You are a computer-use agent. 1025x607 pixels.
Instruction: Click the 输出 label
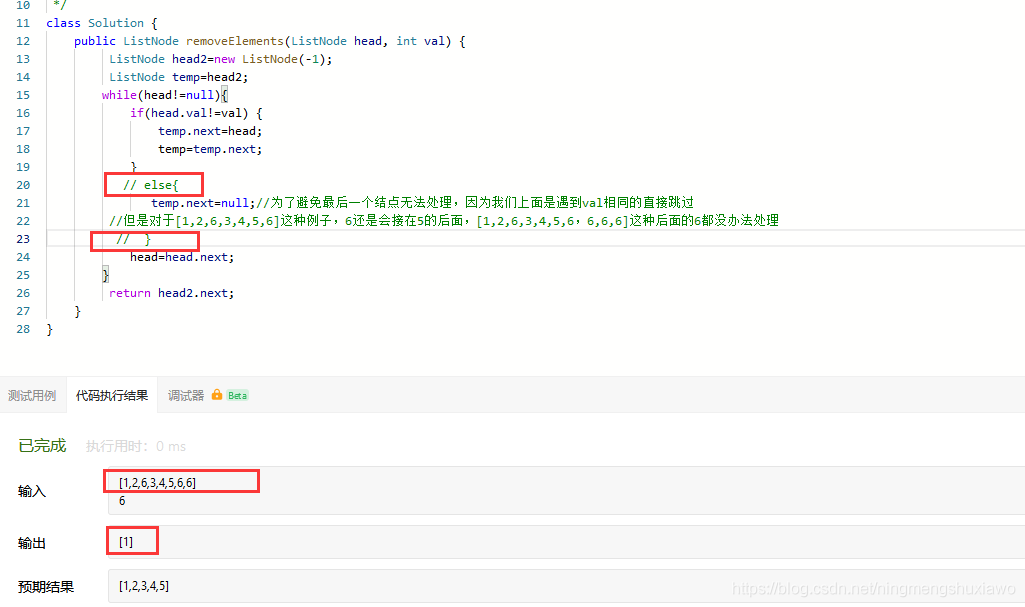[x=32, y=543]
